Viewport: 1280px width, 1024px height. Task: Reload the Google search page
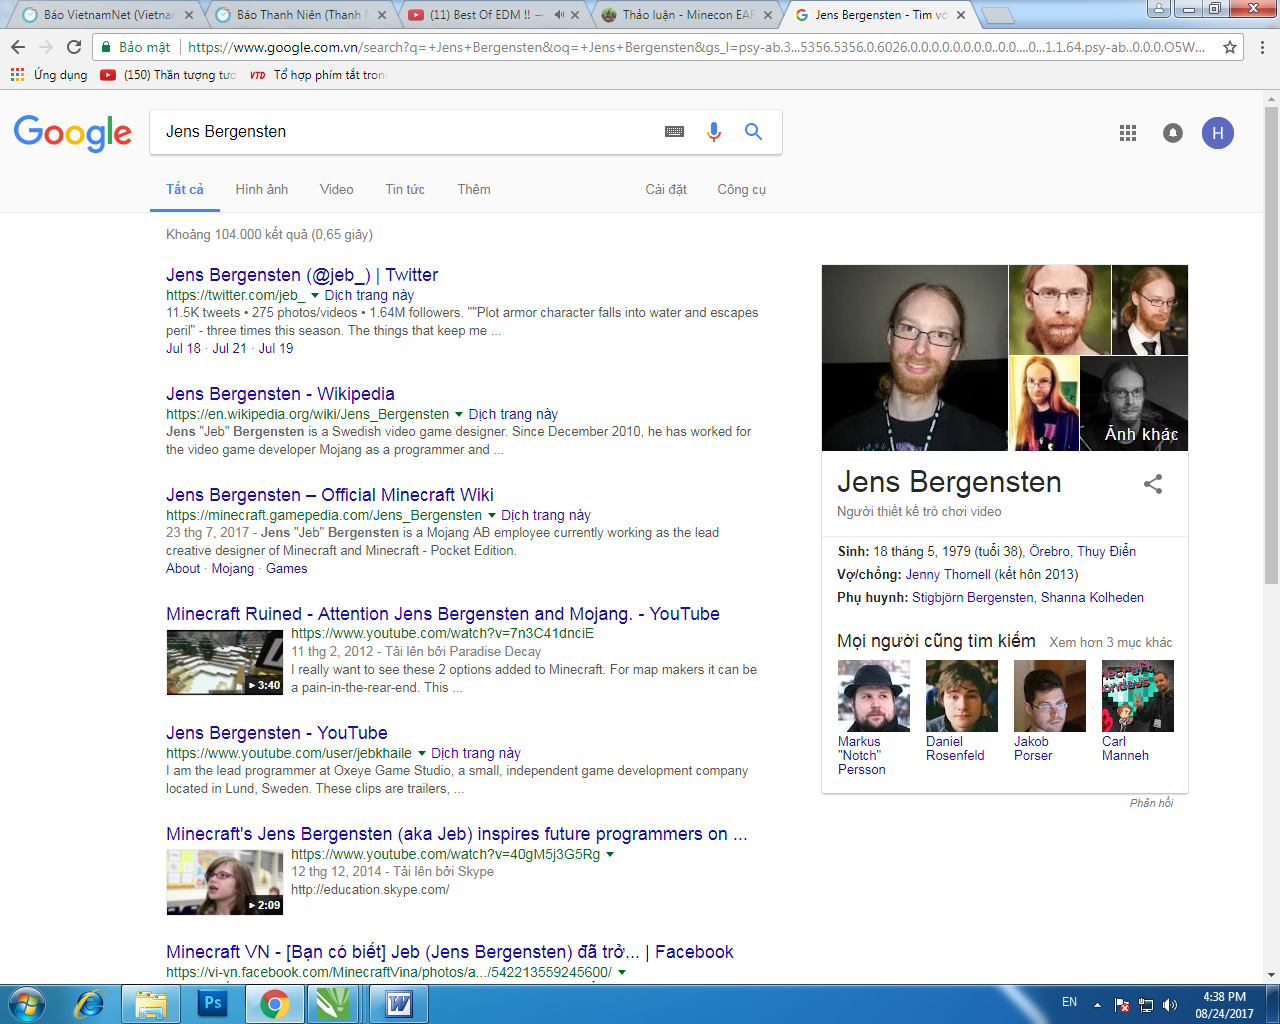tap(74, 47)
